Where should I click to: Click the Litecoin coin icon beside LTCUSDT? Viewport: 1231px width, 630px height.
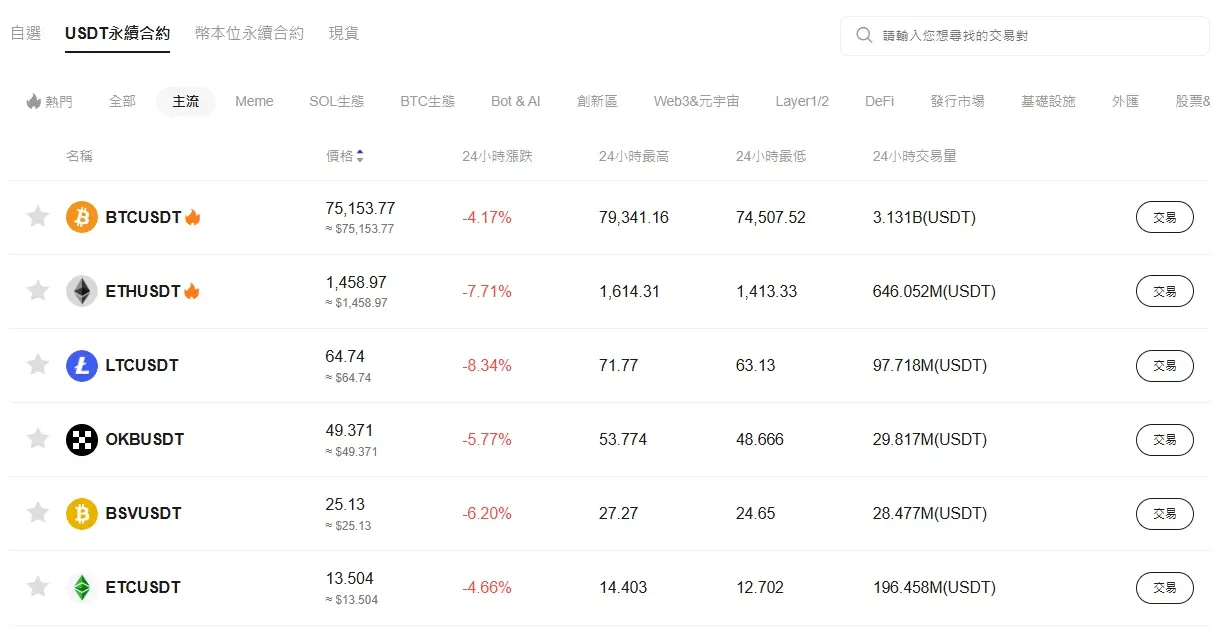pos(81,365)
